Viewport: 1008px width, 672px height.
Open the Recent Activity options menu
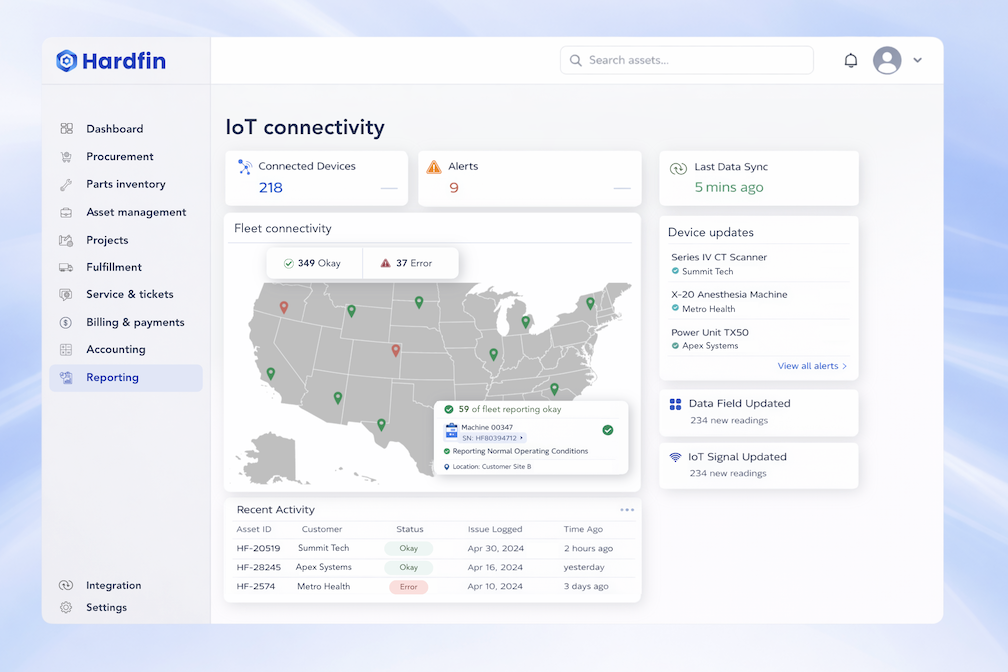(627, 509)
